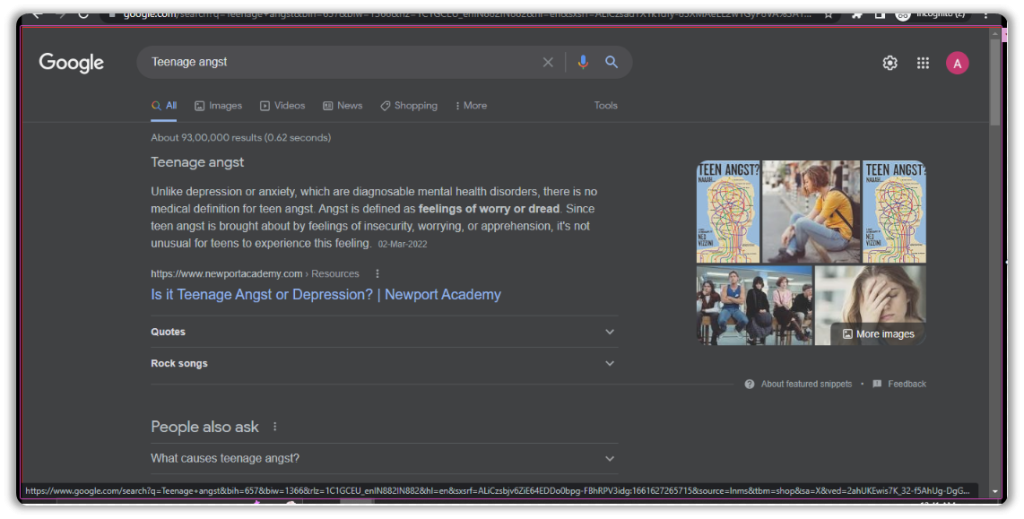Expand the Quotes section
The image size is (1024, 519).
pyautogui.click(x=384, y=332)
